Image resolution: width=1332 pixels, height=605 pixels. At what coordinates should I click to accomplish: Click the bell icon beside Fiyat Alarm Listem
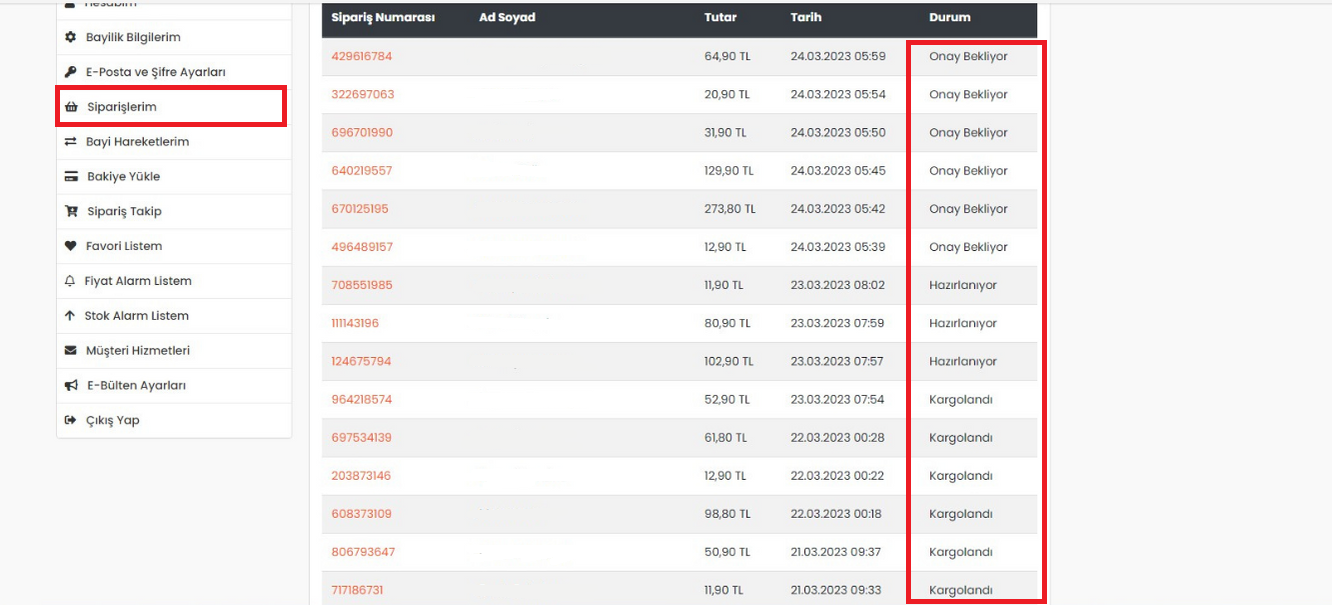coord(70,281)
